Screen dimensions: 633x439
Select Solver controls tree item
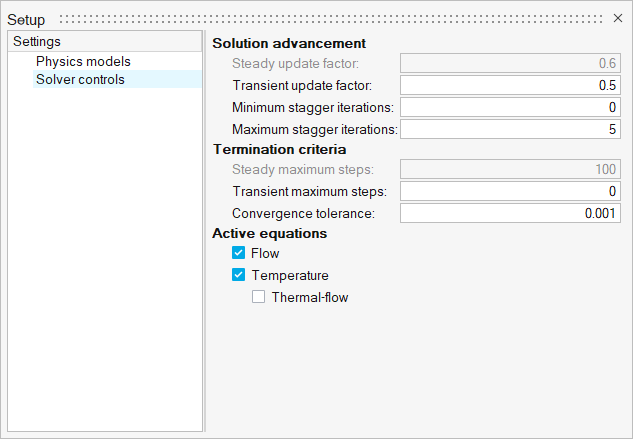tap(80, 79)
